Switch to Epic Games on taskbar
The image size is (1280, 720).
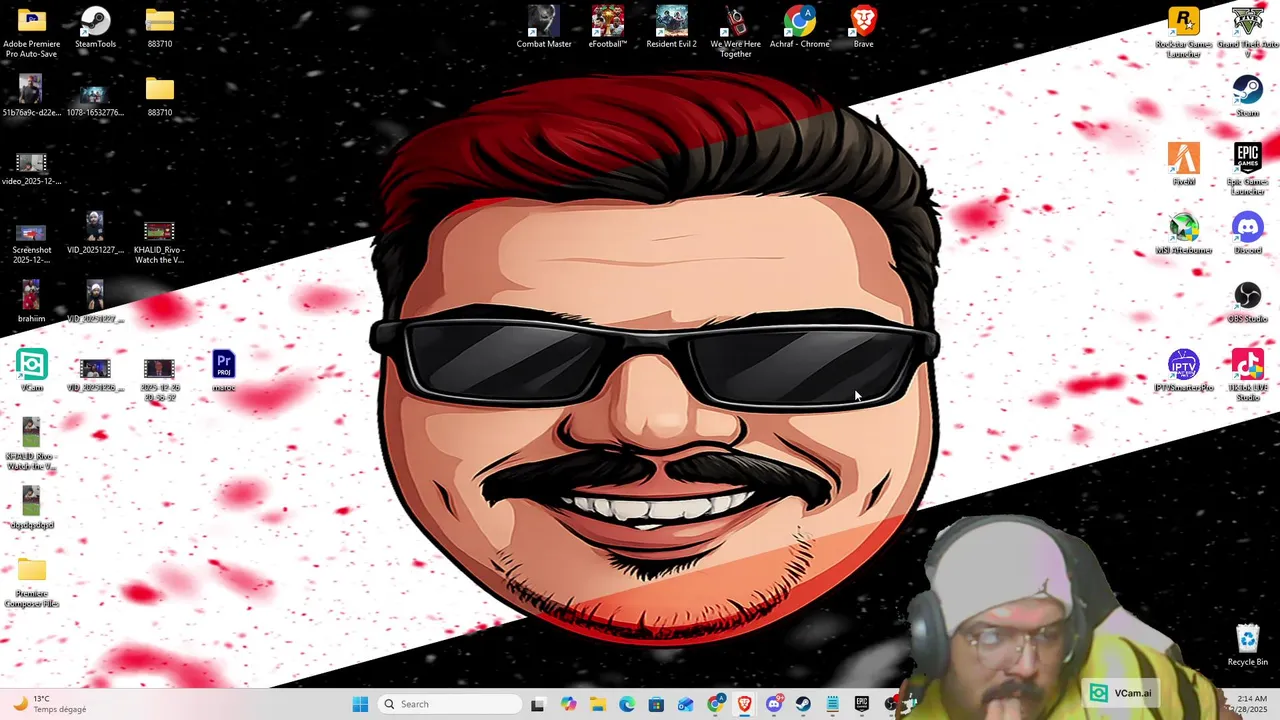(x=862, y=704)
